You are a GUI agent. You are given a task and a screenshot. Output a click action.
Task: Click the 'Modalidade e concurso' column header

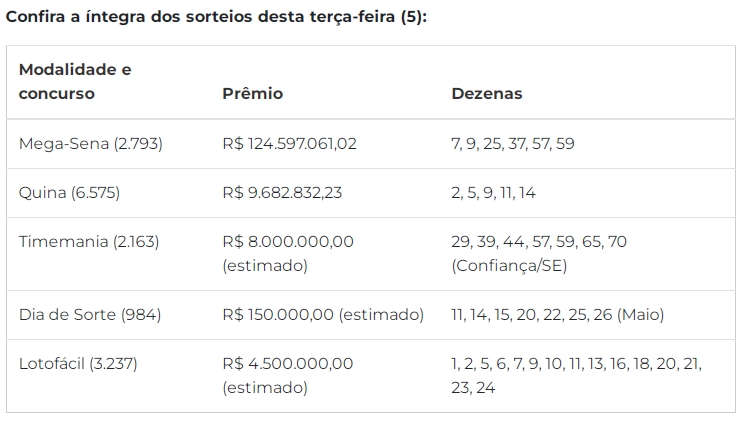[x=75, y=81]
